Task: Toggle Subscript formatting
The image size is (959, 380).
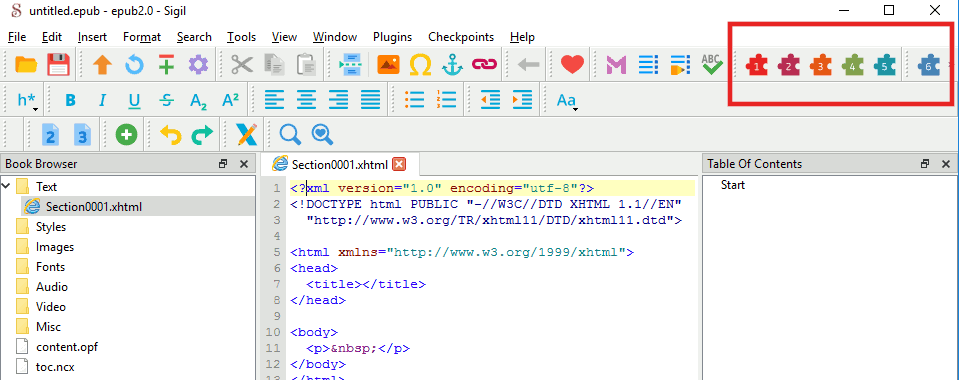Action: click(198, 101)
